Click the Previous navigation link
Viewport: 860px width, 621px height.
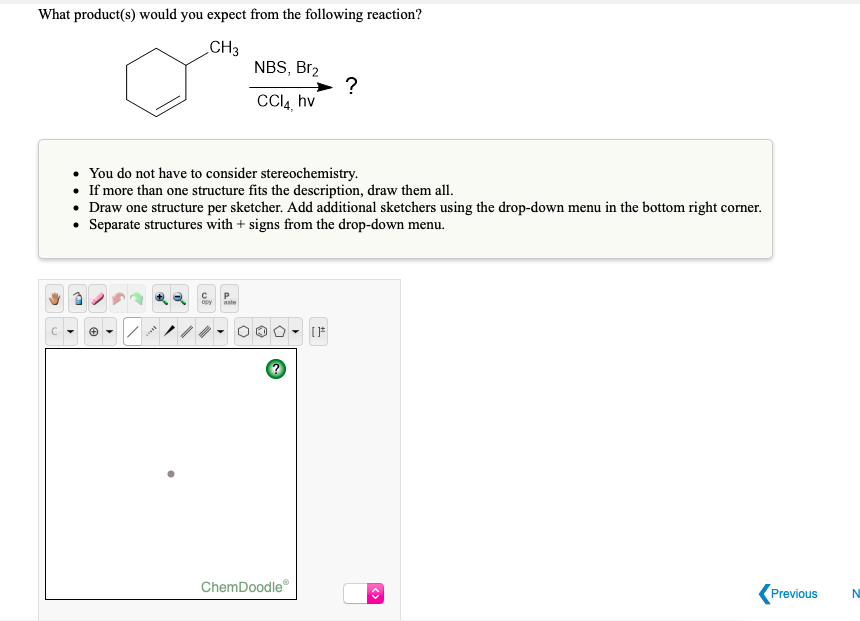tap(788, 594)
